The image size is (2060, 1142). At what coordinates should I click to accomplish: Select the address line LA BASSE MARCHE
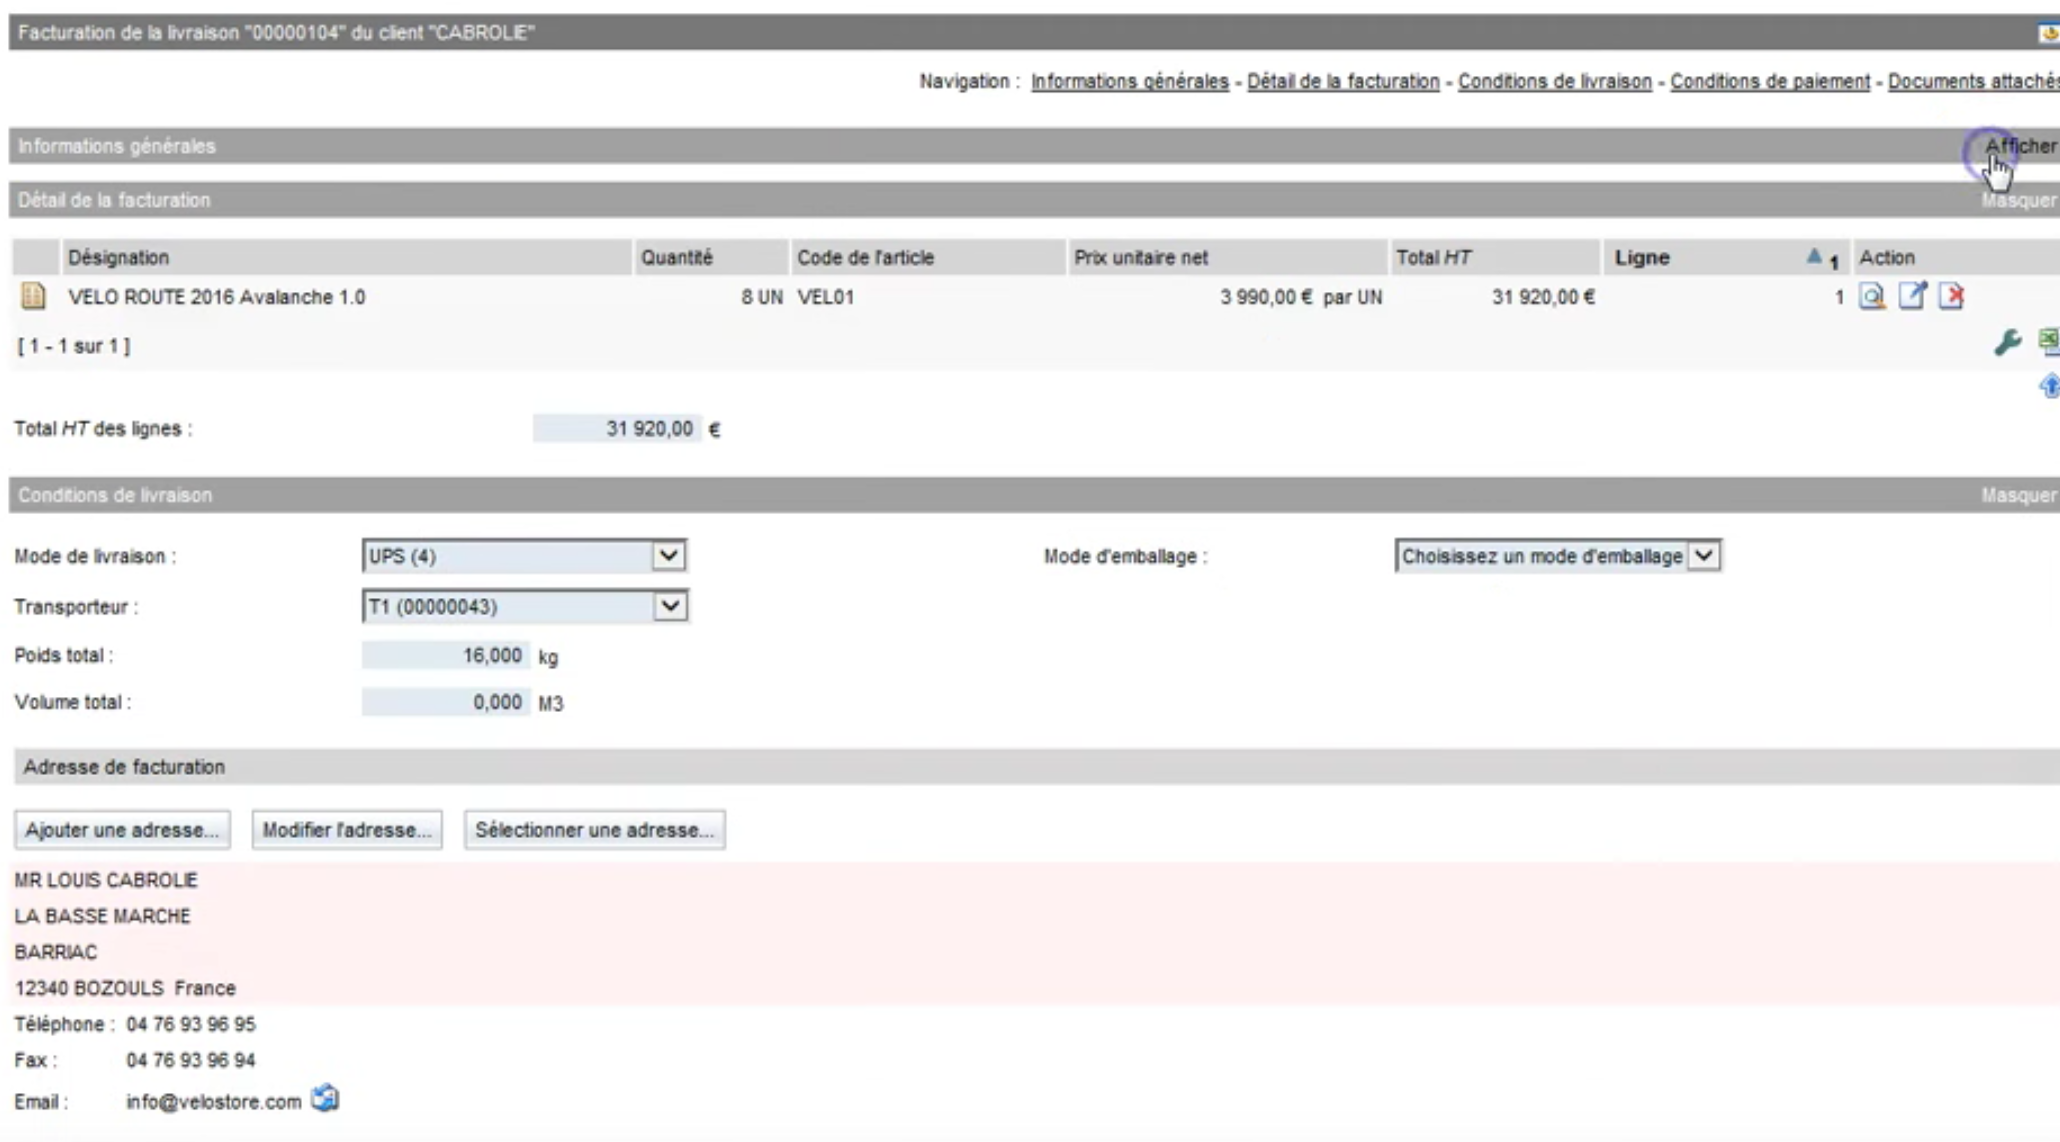coord(102,916)
